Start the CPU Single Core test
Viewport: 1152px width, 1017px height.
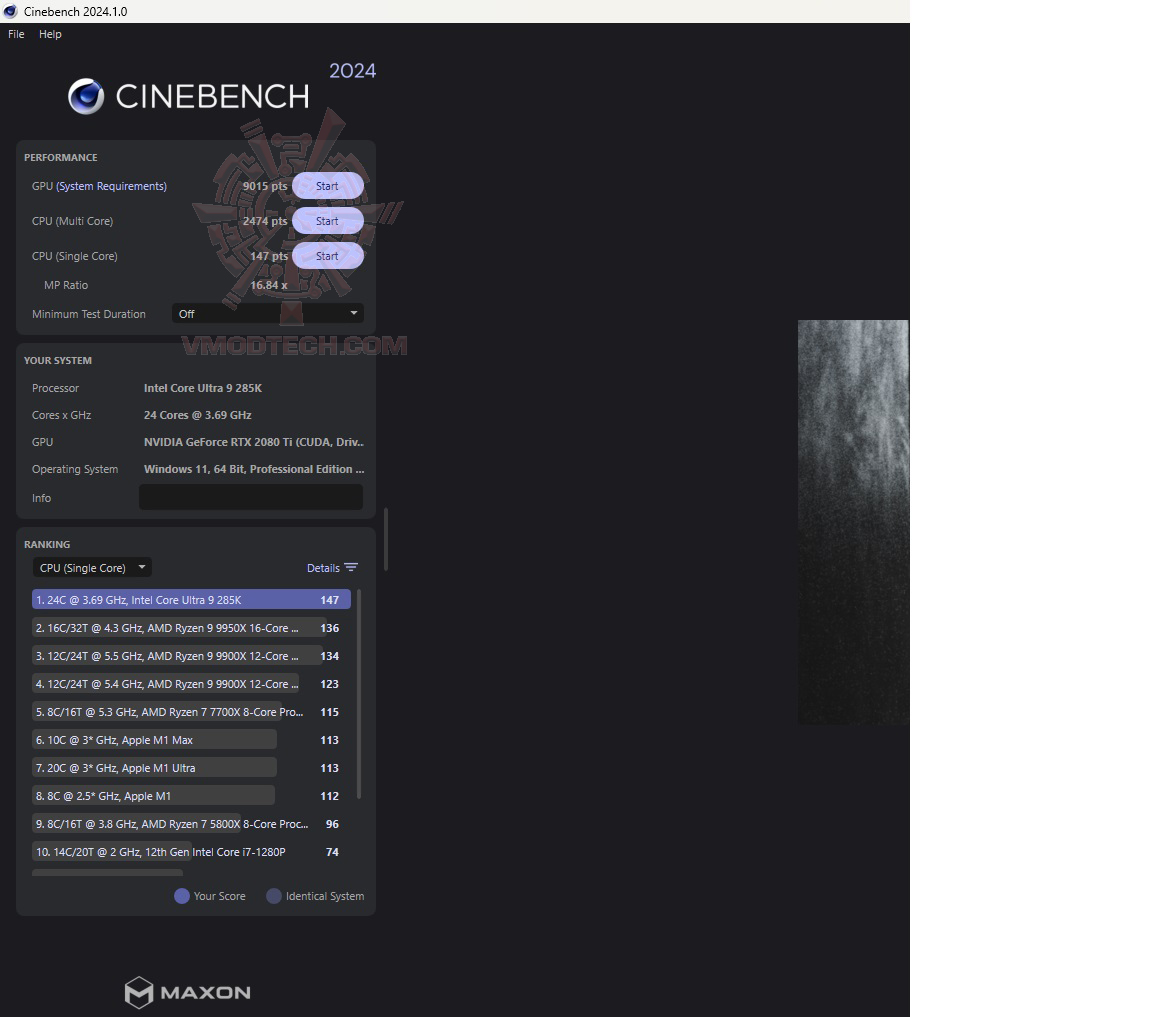point(328,256)
